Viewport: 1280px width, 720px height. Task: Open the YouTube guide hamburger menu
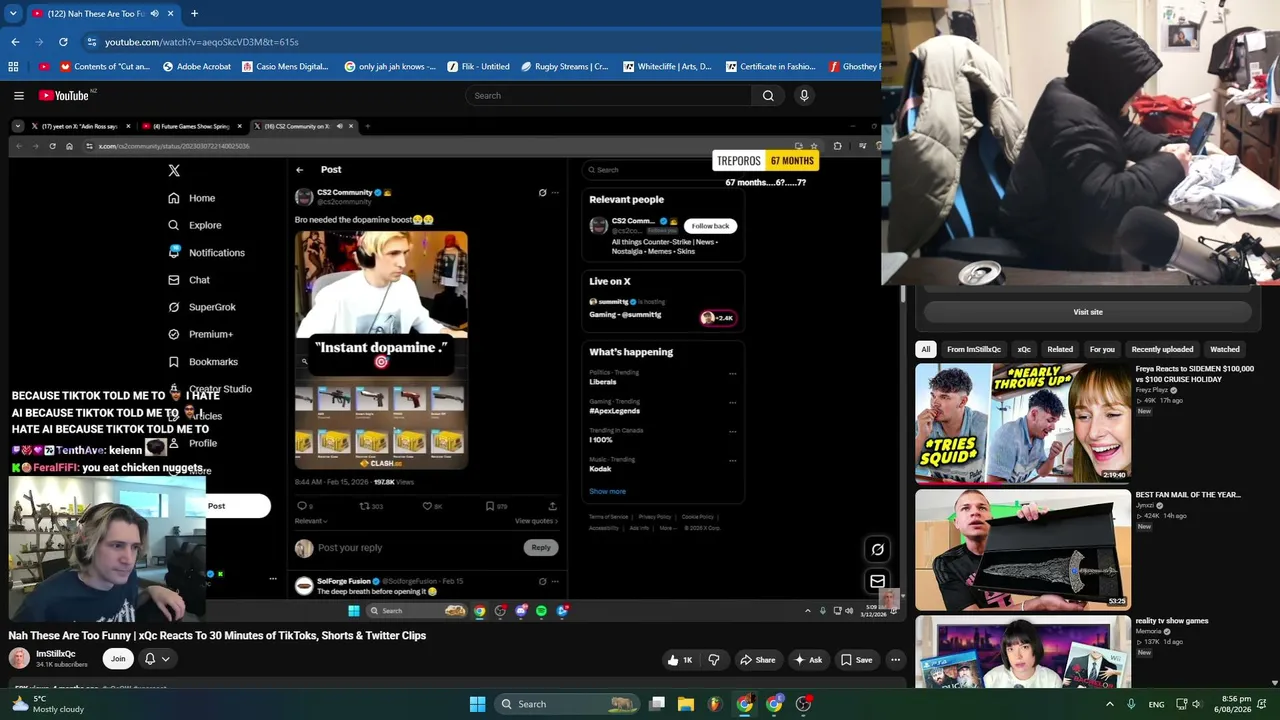(x=19, y=96)
